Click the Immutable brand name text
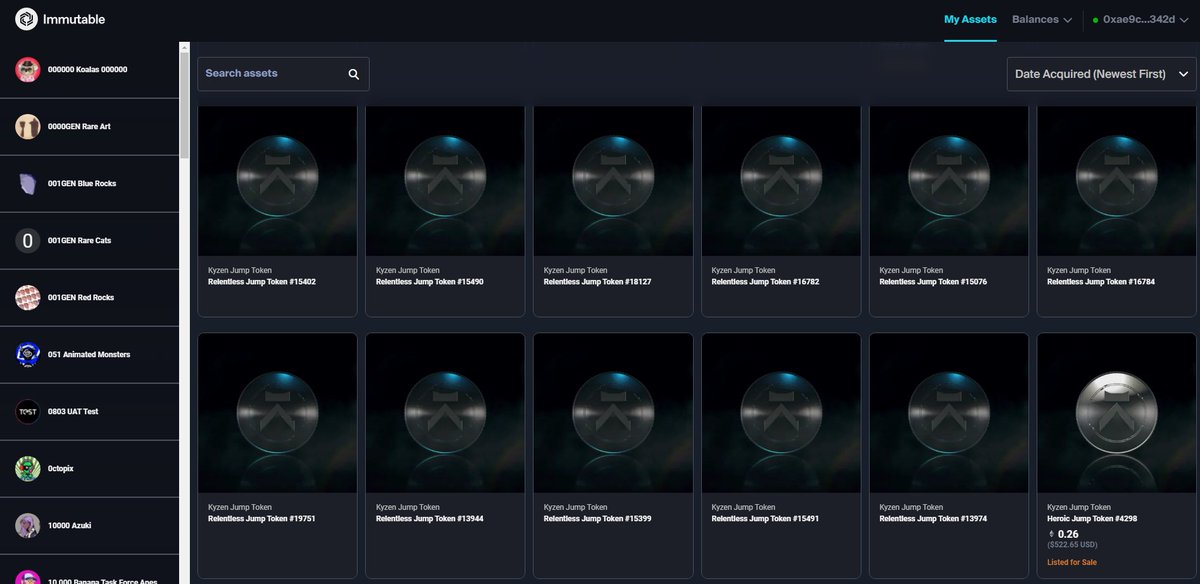Viewport: 1200px width, 584px height. (x=74, y=19)
